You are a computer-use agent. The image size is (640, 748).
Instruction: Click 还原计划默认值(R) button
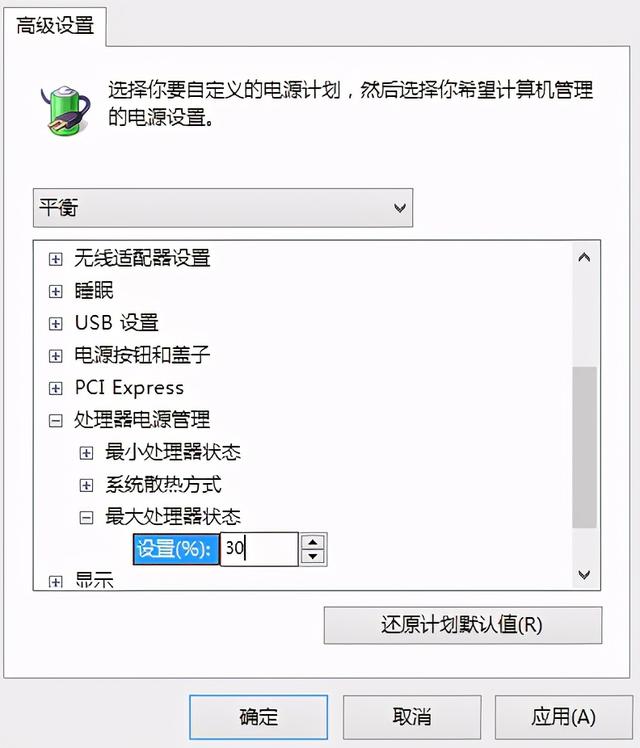point(463,625)
